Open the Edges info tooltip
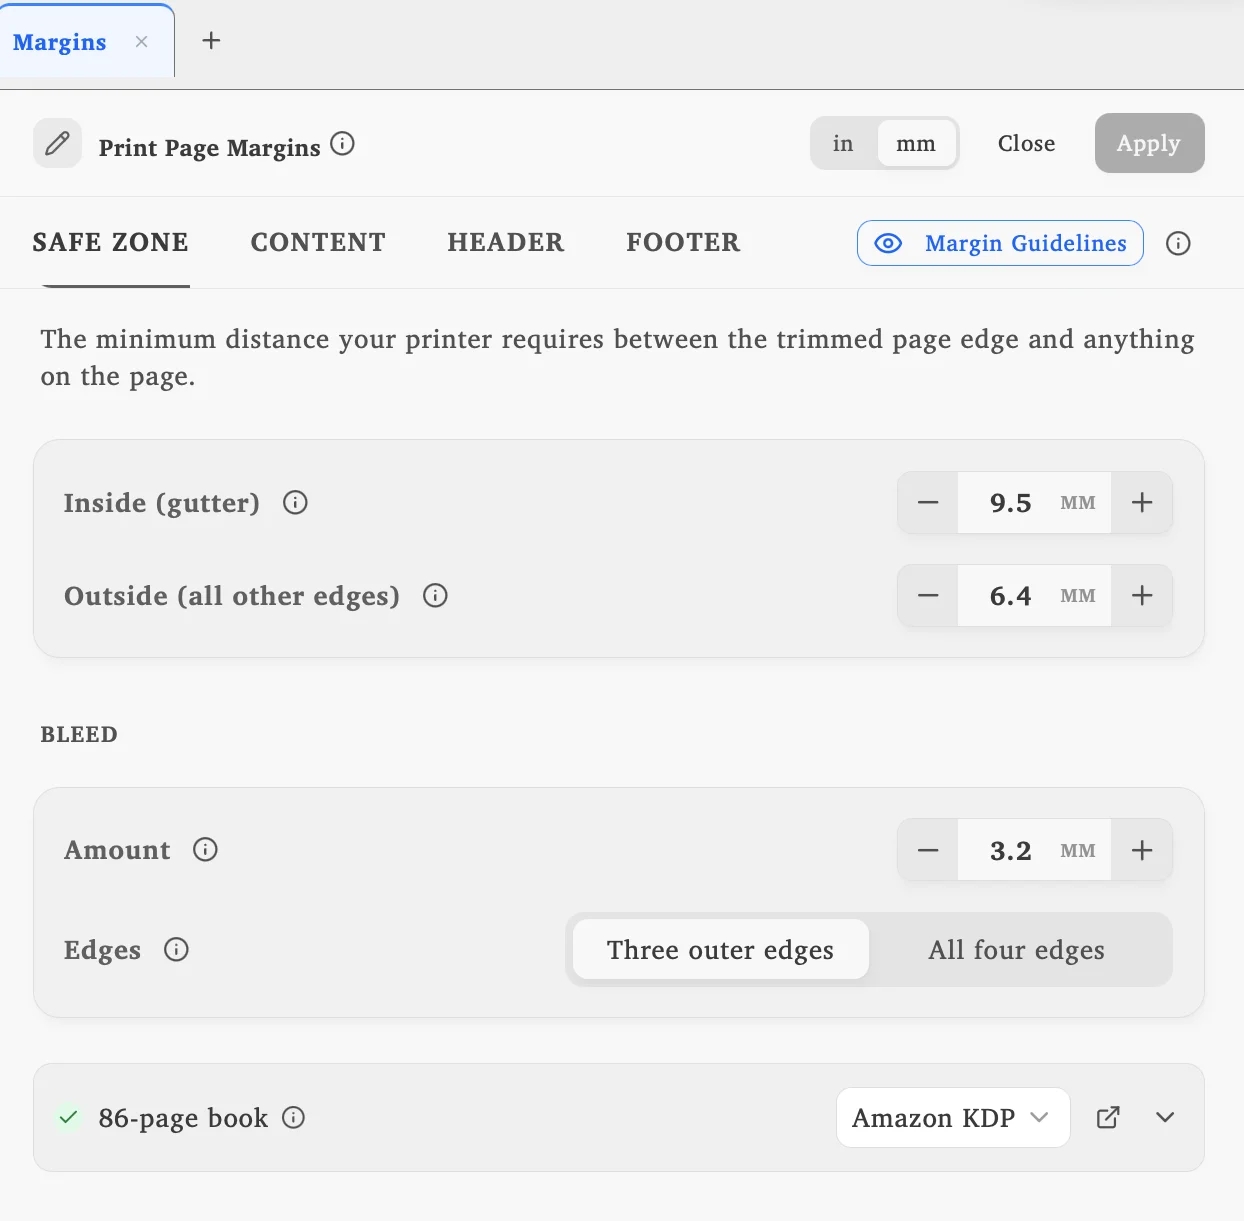The width and height of the screenshot is (1244, 1221). (x=176, y=949)
